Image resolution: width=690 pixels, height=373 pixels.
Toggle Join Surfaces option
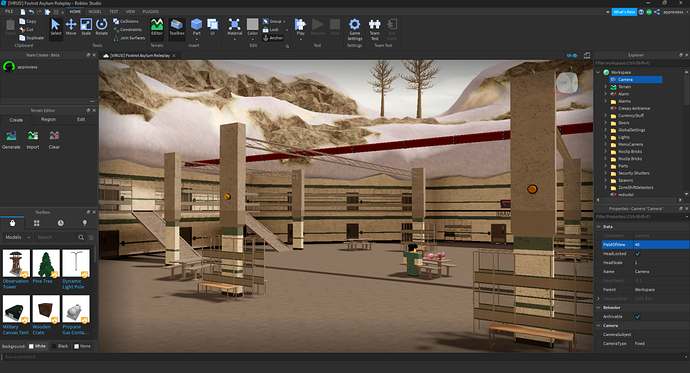click(129, 38)
